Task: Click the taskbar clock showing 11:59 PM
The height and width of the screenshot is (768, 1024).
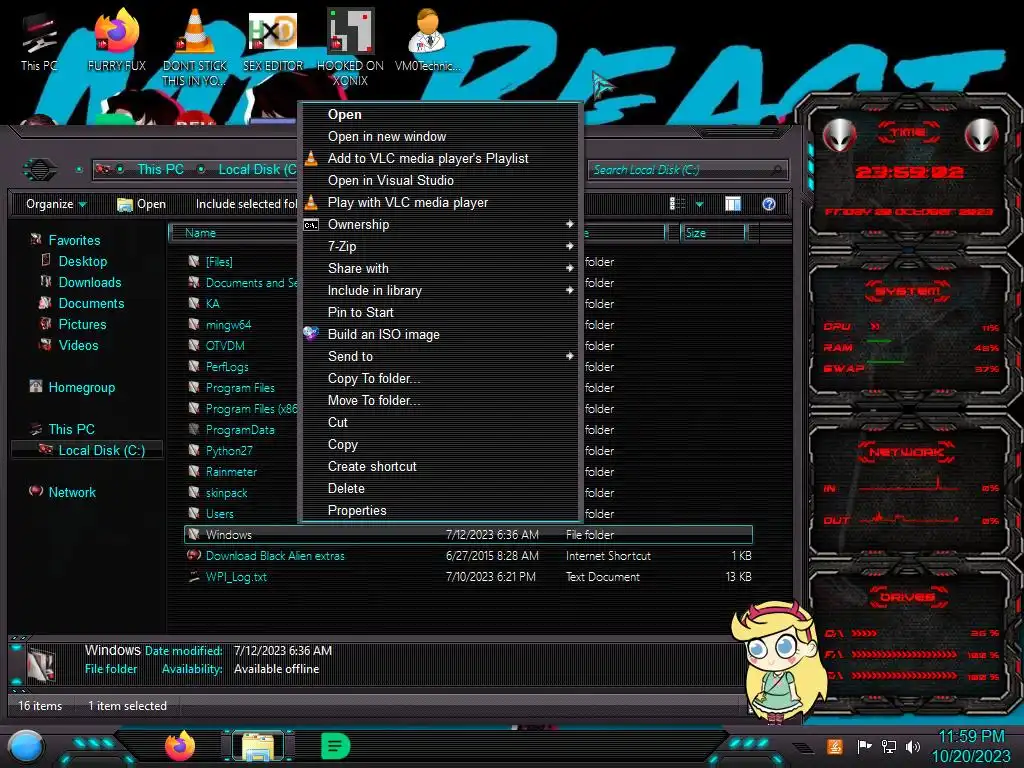Action: click(970, 737)
